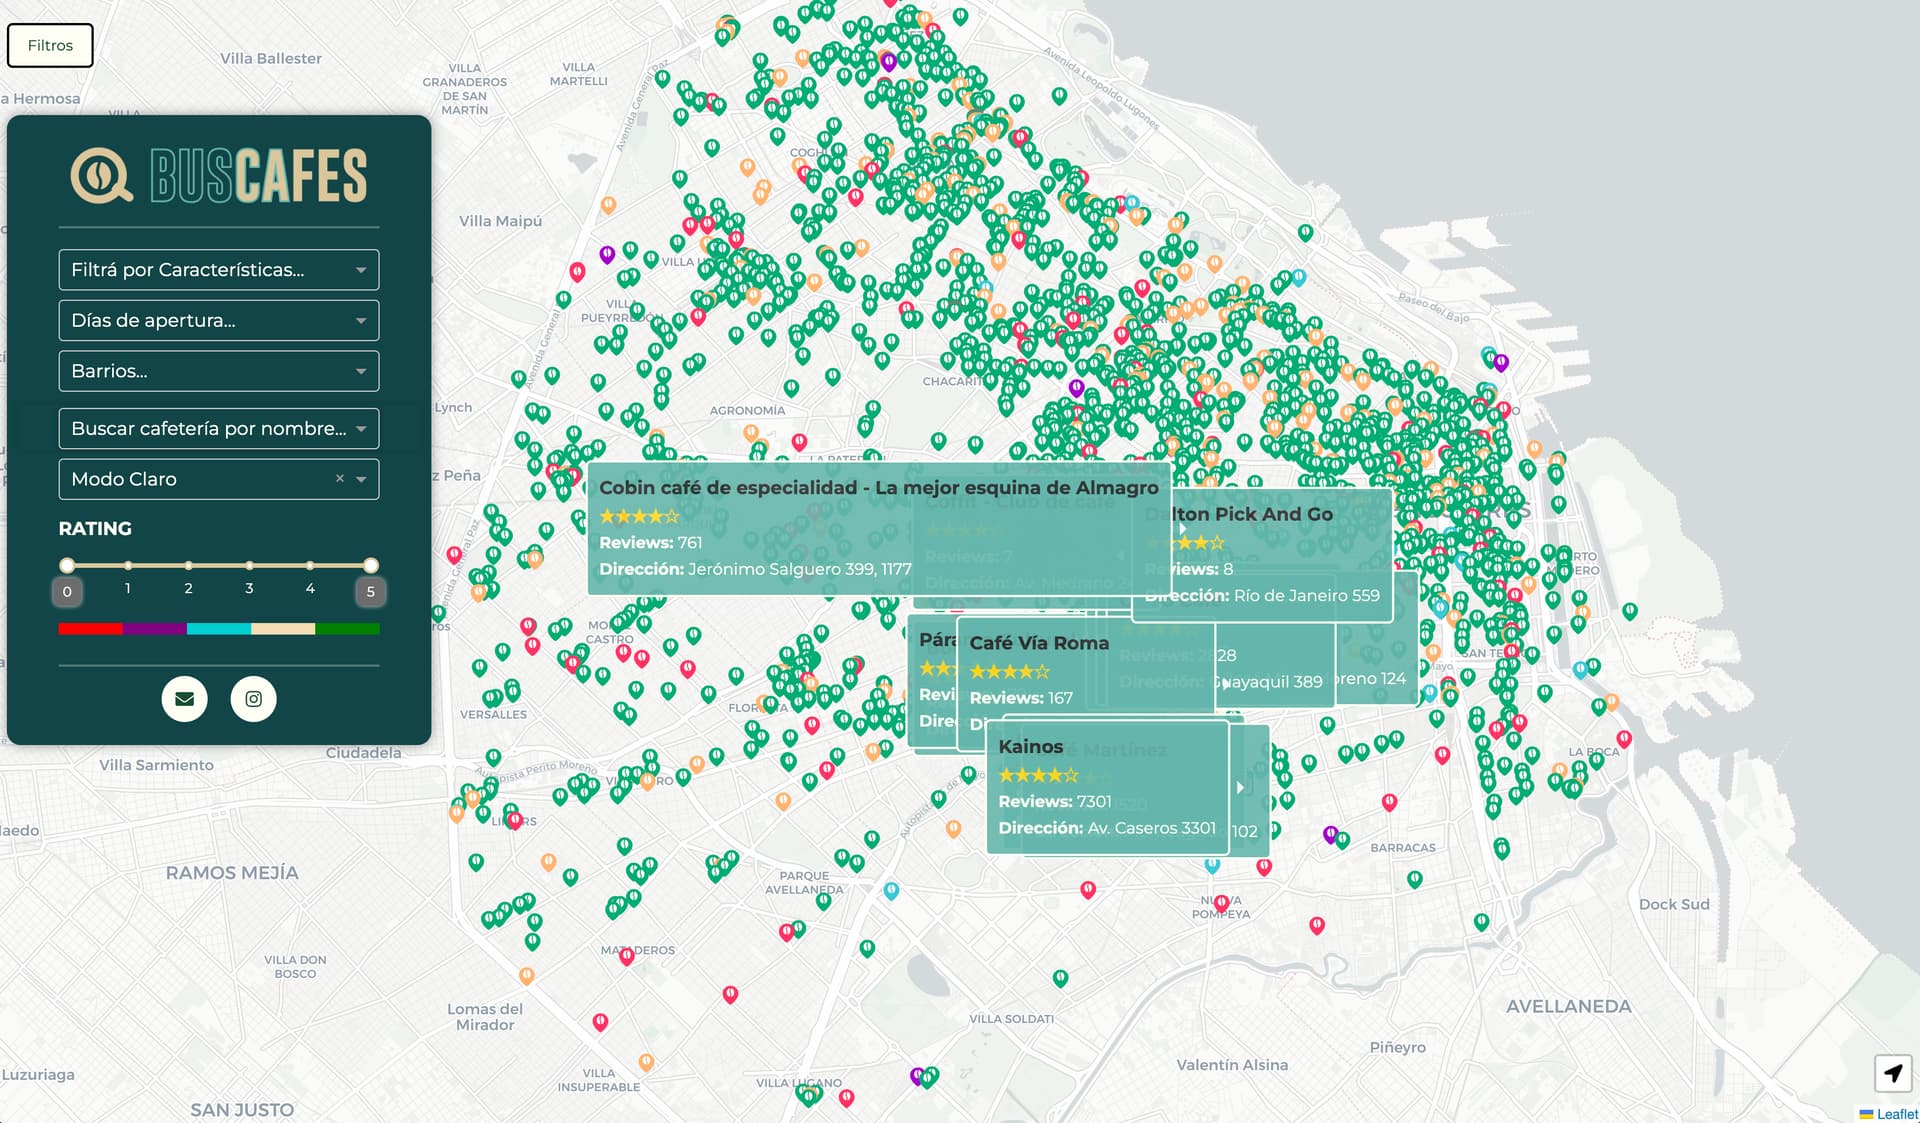Click the cyan segment of rating color legend
The height and width of the screenshot is (1123, 1920).
218,629
